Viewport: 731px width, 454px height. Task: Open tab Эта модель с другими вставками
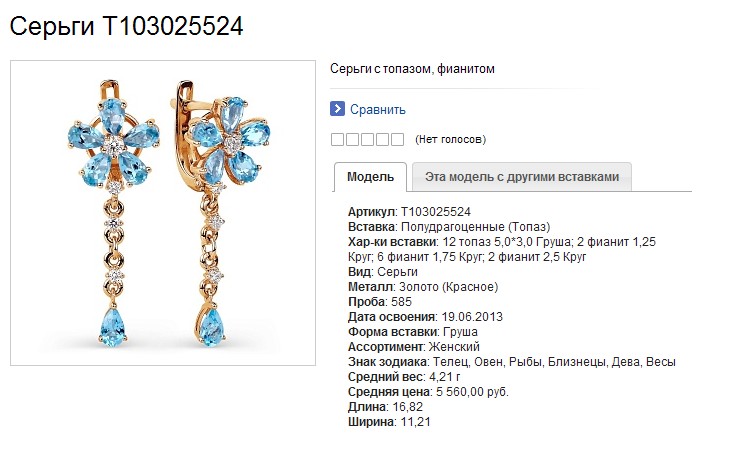(522, 177)
